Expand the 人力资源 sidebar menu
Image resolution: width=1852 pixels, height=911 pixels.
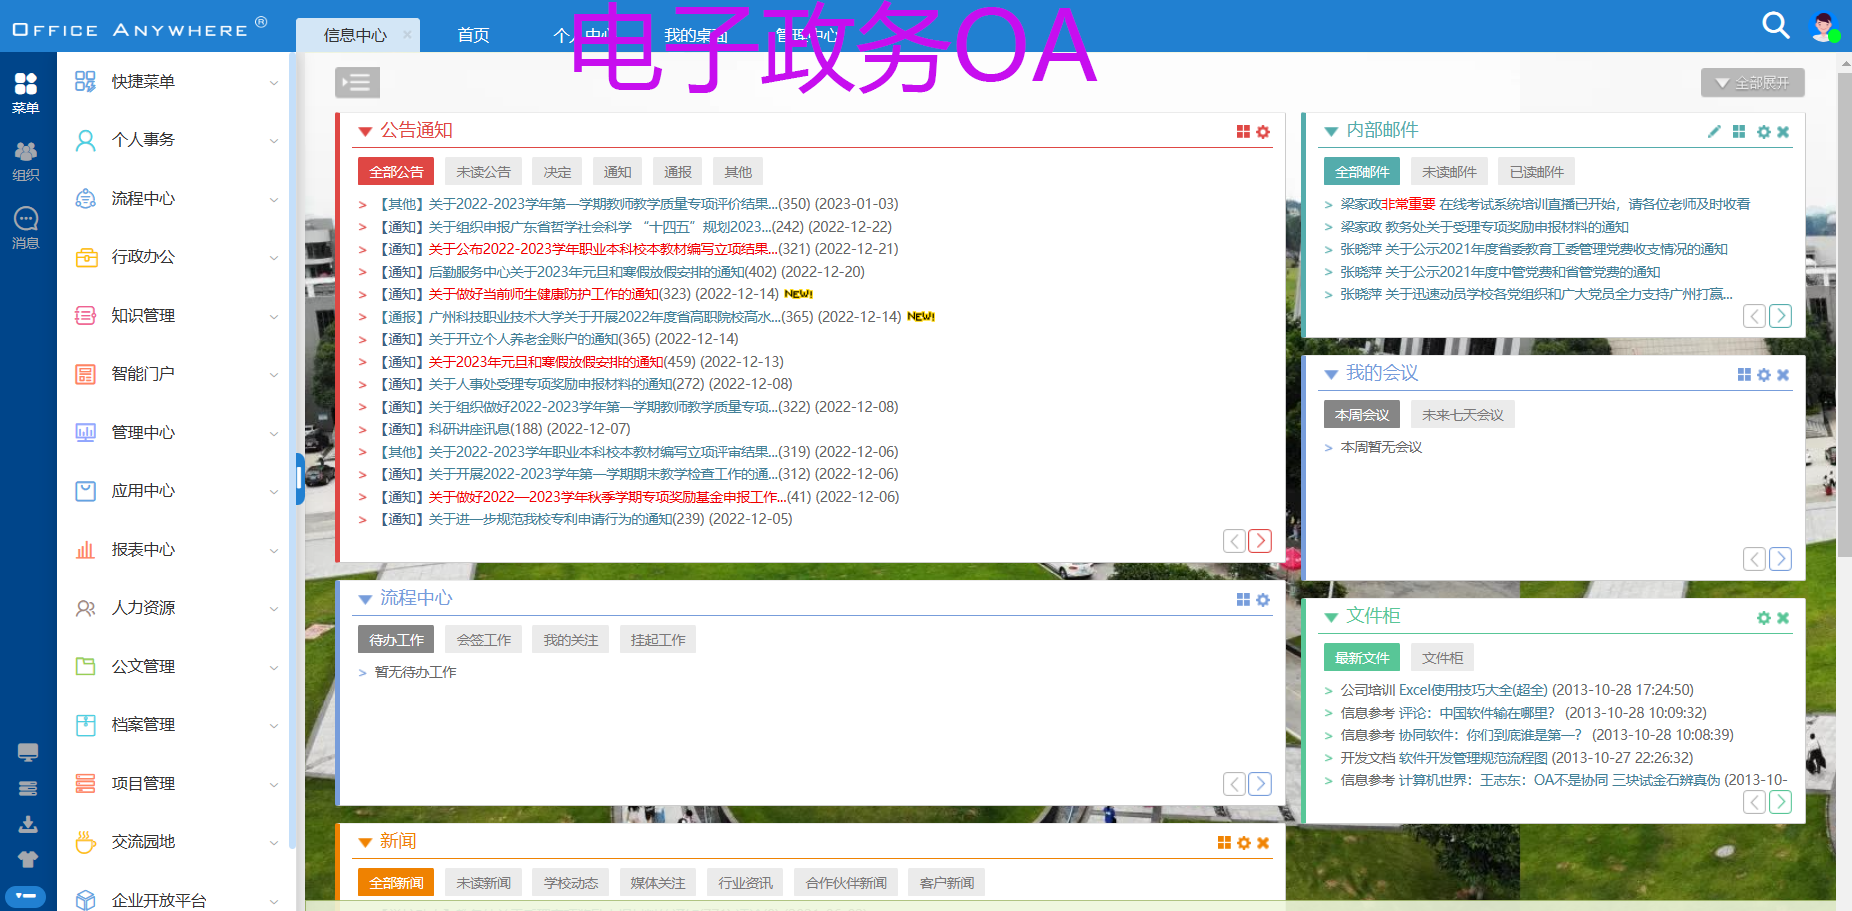tap(176, 608)
